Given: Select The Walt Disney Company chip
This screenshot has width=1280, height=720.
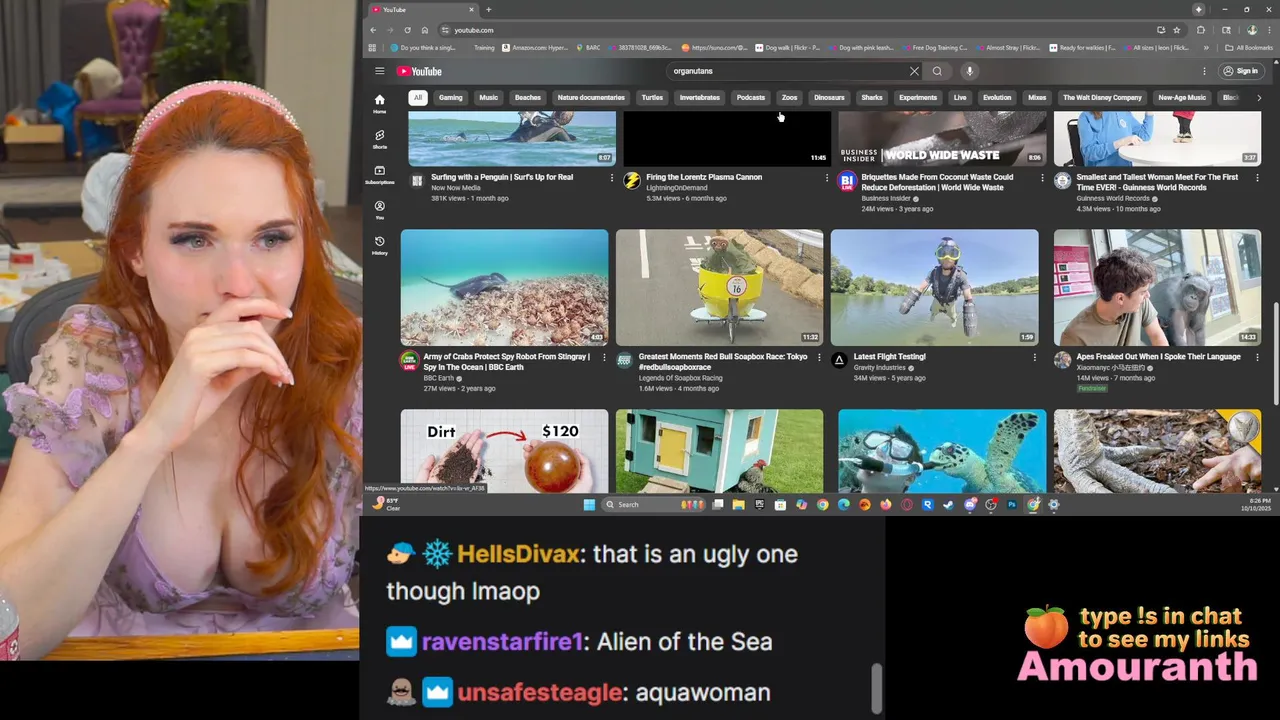Looking at the screenshot, I should tap(1102, 98).
